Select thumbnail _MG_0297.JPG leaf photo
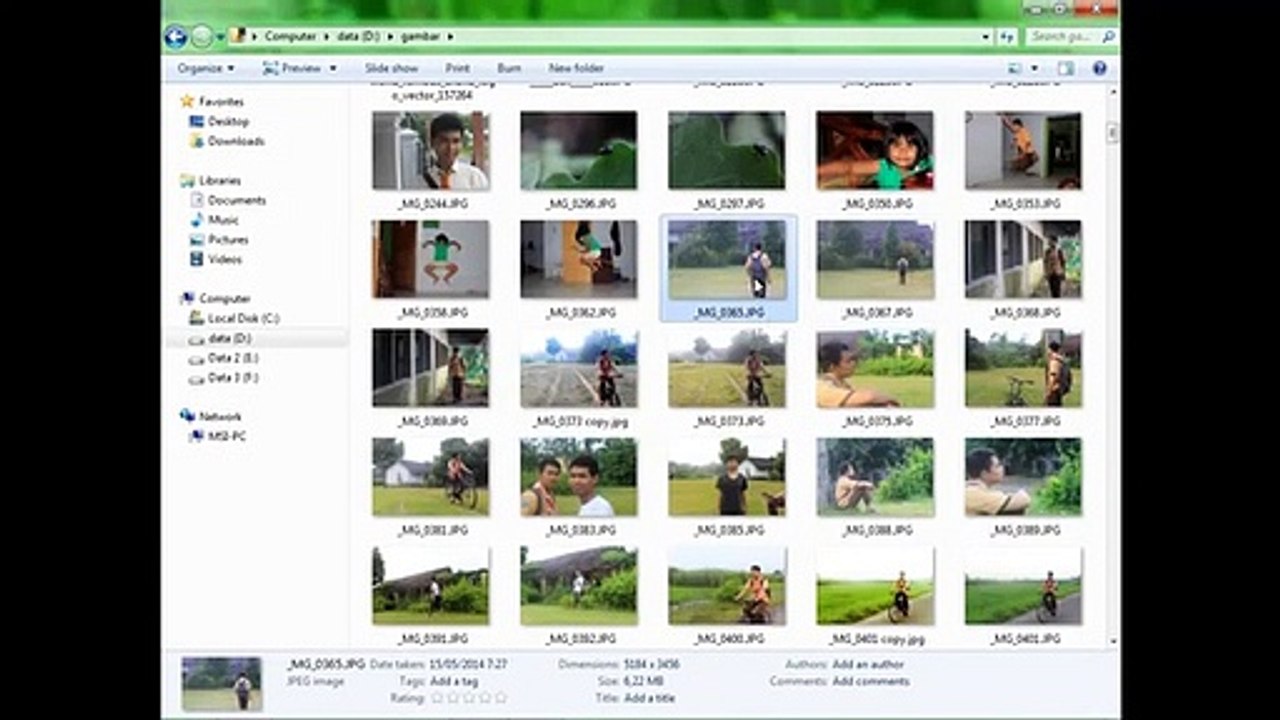 click(727, 150)
